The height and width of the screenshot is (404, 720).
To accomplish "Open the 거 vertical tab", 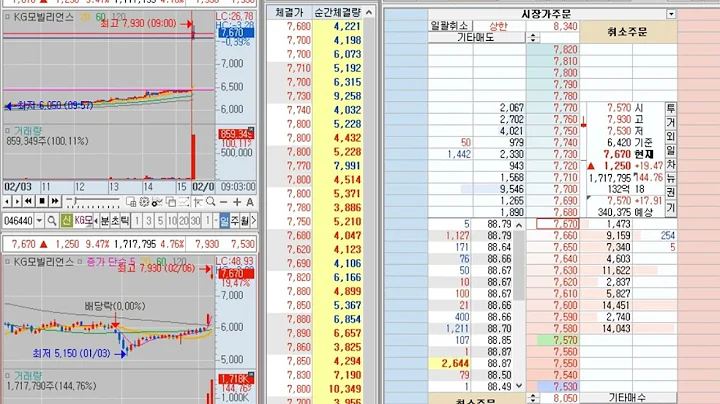I will (x=670, y=123).
